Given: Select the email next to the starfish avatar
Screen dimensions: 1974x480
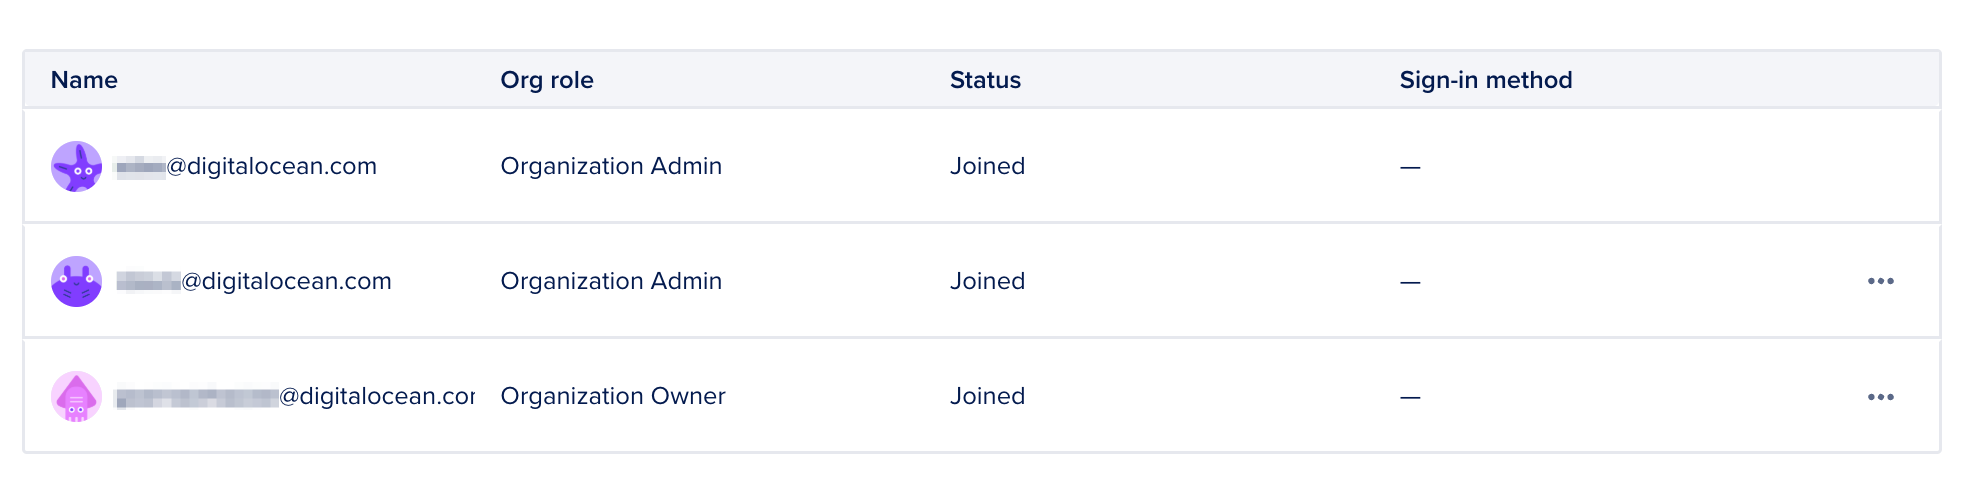Looking at the screenshot, I should pos(246,166).
